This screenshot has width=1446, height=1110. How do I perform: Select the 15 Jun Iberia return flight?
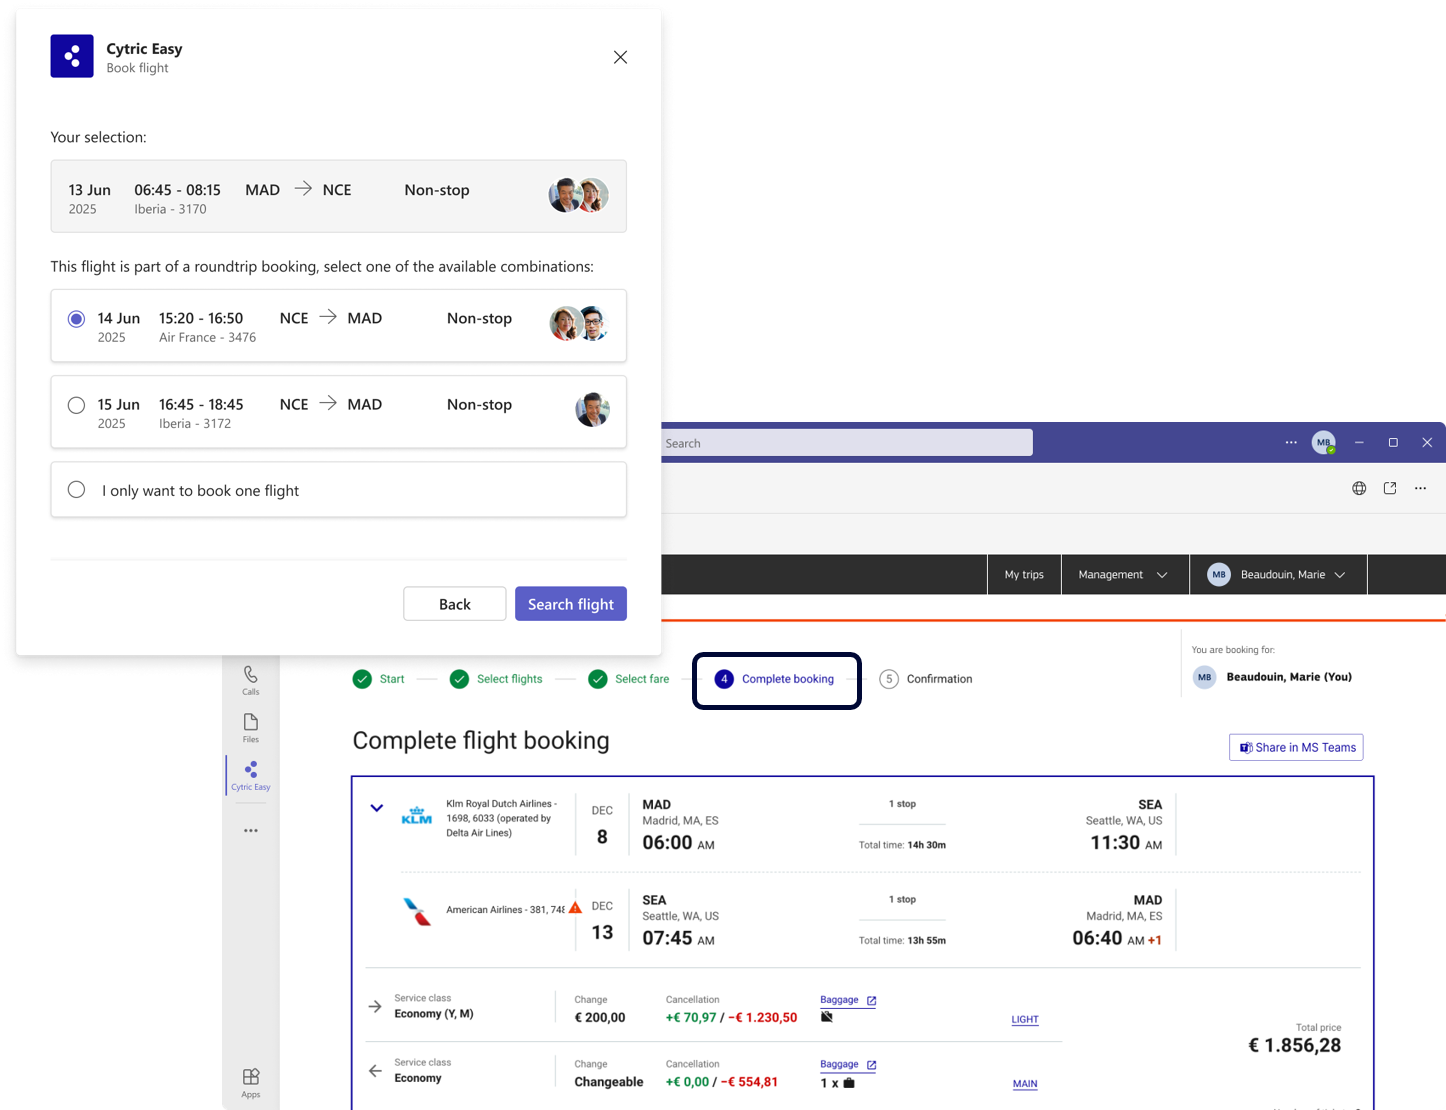[77, 405]
